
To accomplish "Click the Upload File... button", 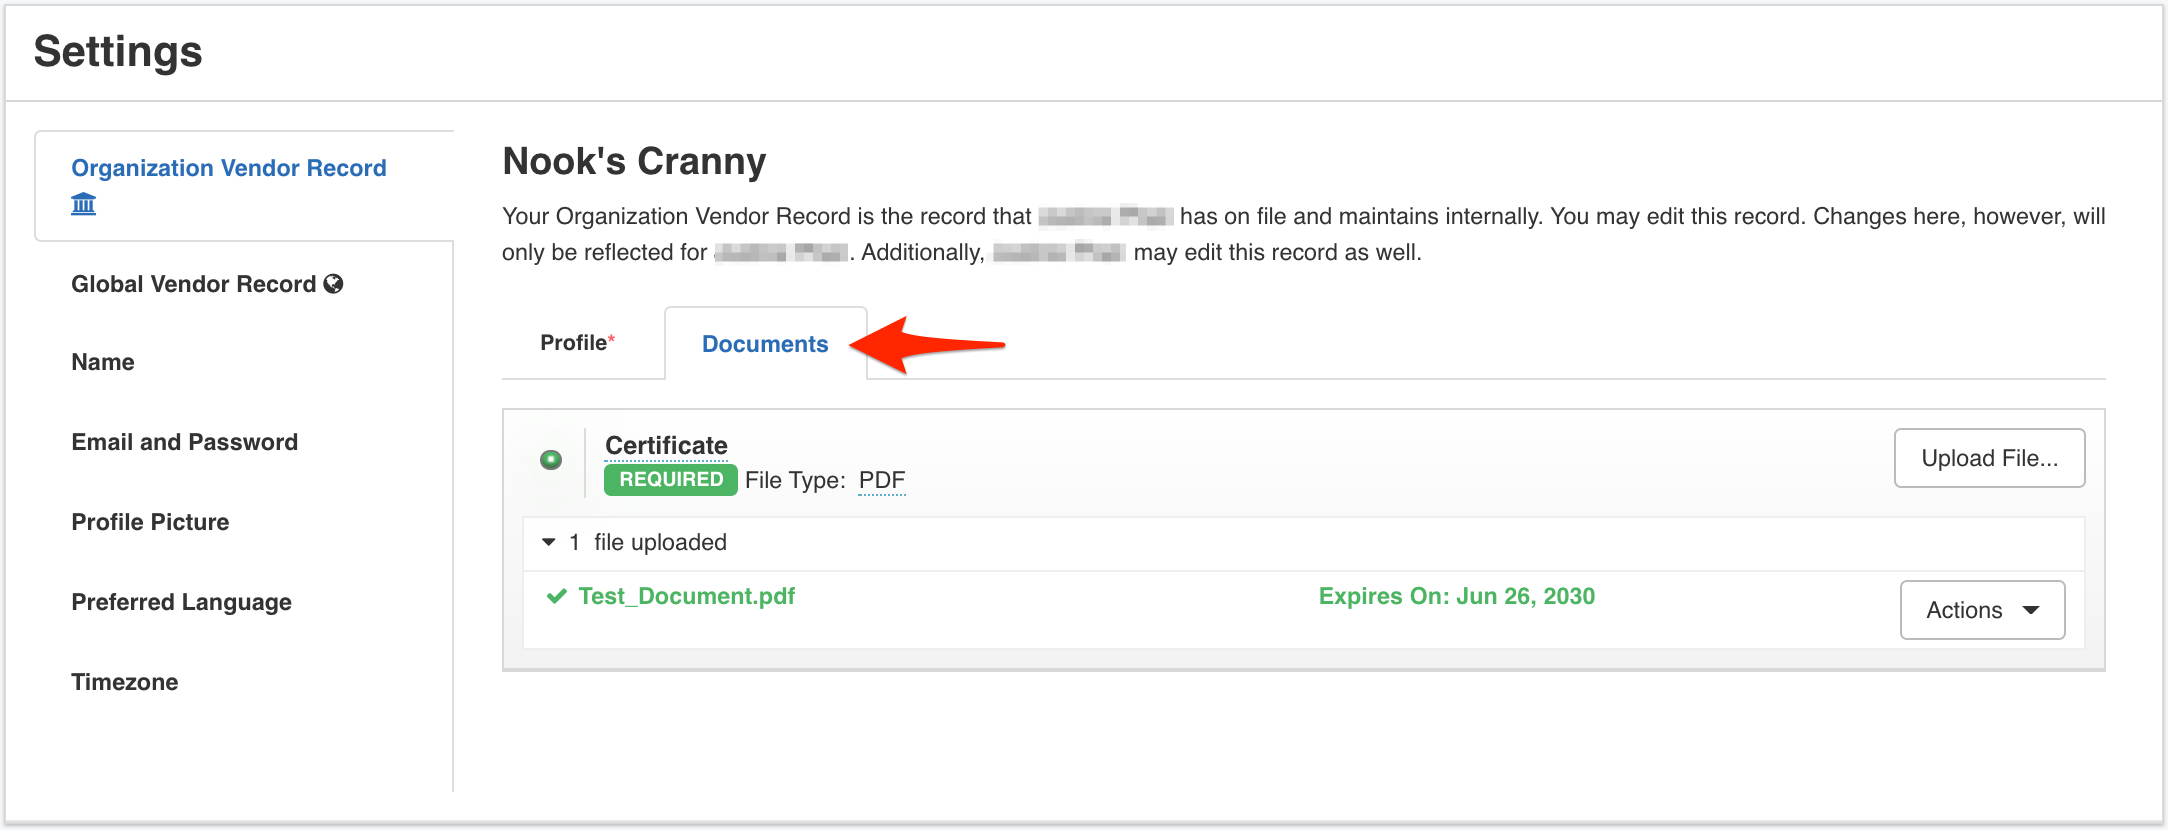I will click(x=1989, y=458).
